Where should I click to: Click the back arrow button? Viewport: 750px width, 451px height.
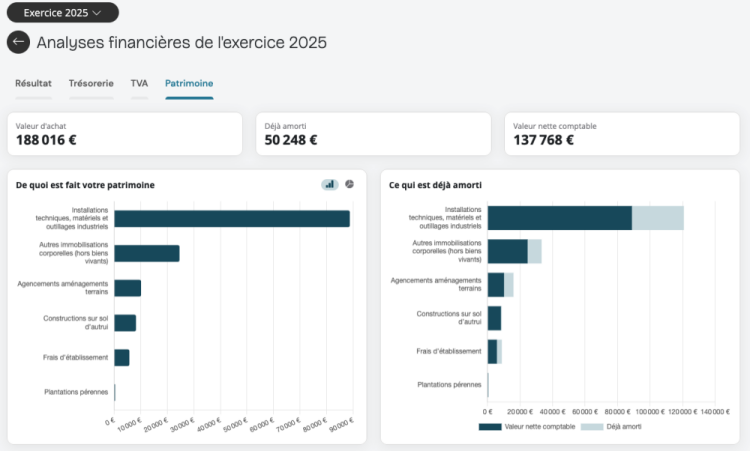18,42
